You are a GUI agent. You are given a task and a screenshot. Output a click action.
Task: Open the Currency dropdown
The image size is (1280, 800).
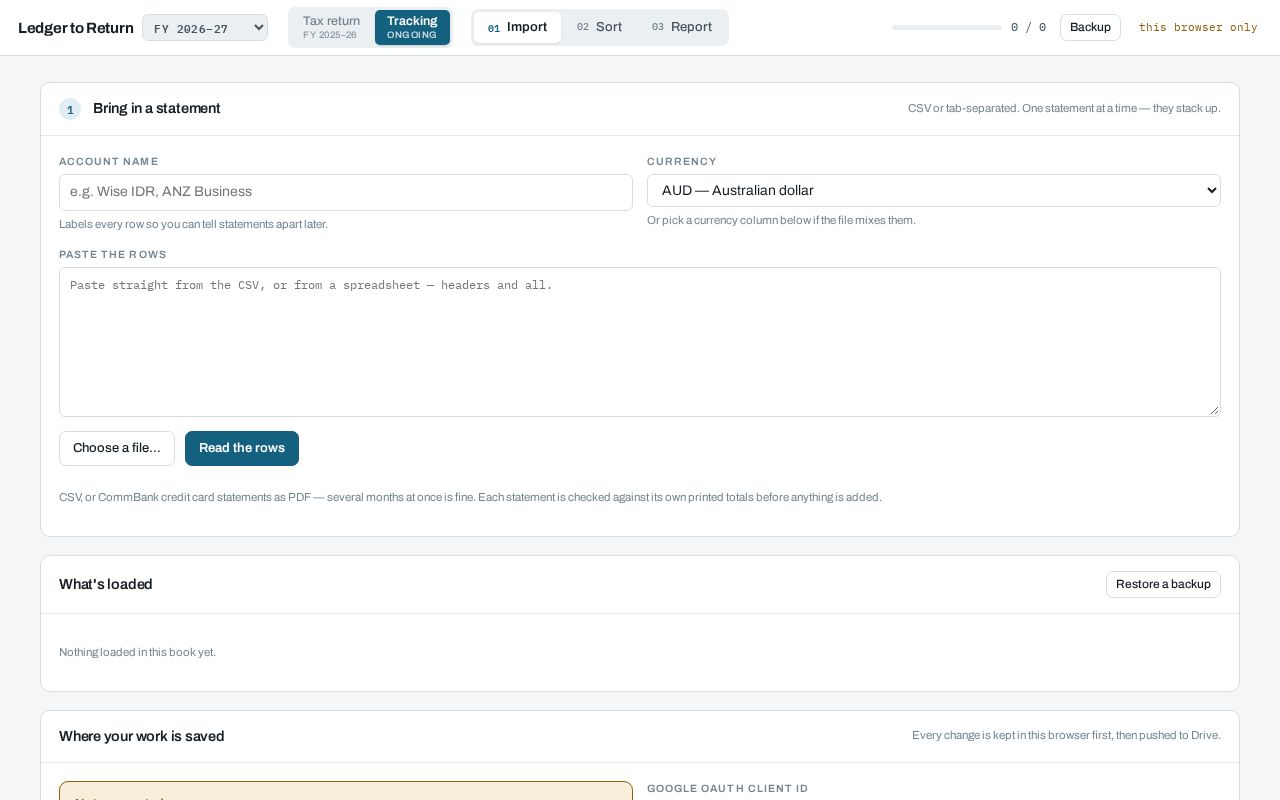point(934,191)
